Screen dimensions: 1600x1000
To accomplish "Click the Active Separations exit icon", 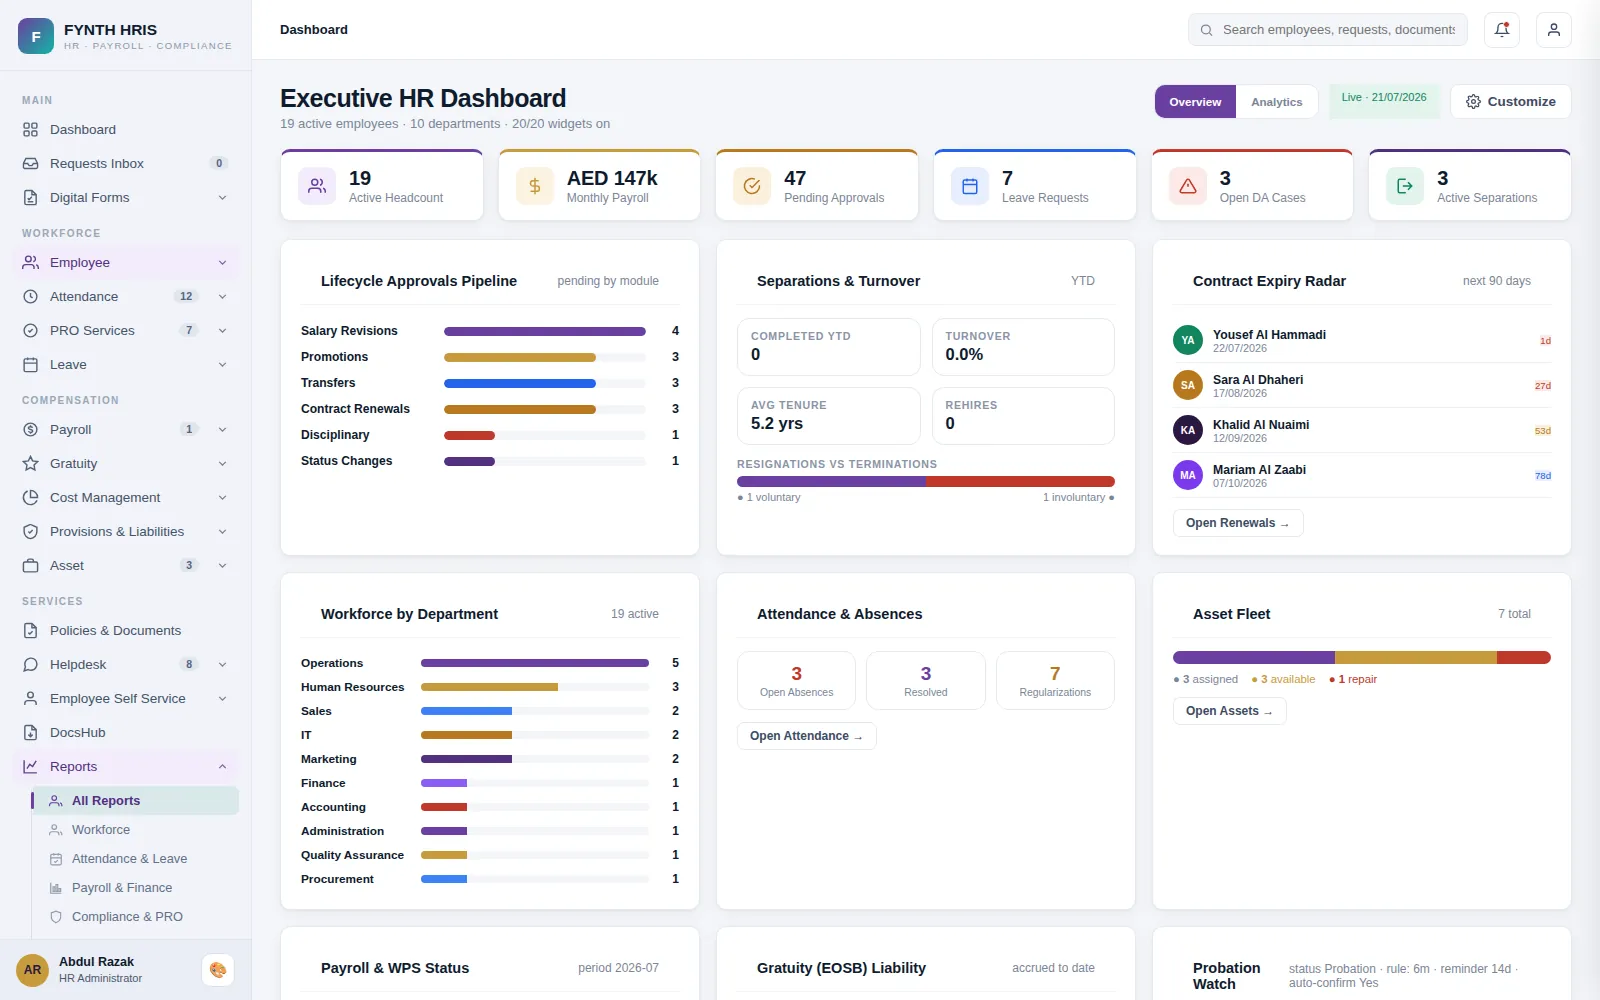I will pos(1405,186).
